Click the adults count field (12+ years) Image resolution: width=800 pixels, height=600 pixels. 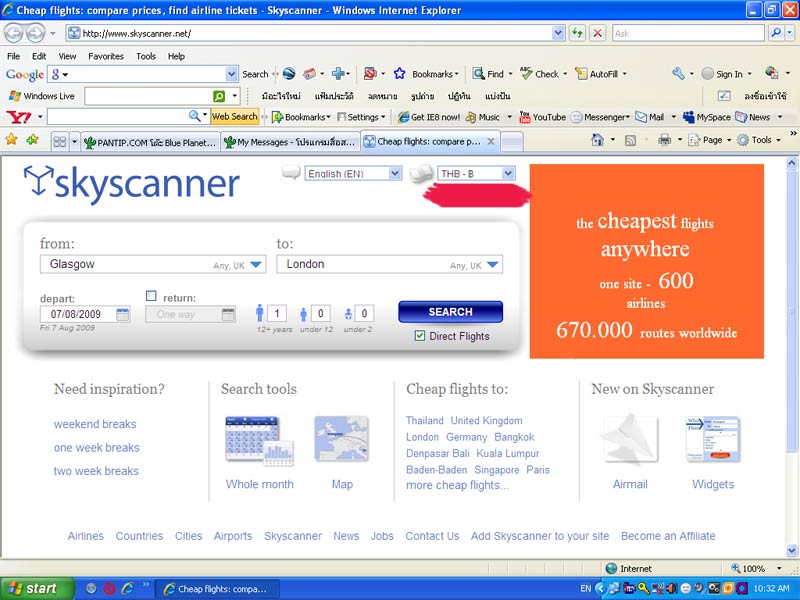[277, 313]
